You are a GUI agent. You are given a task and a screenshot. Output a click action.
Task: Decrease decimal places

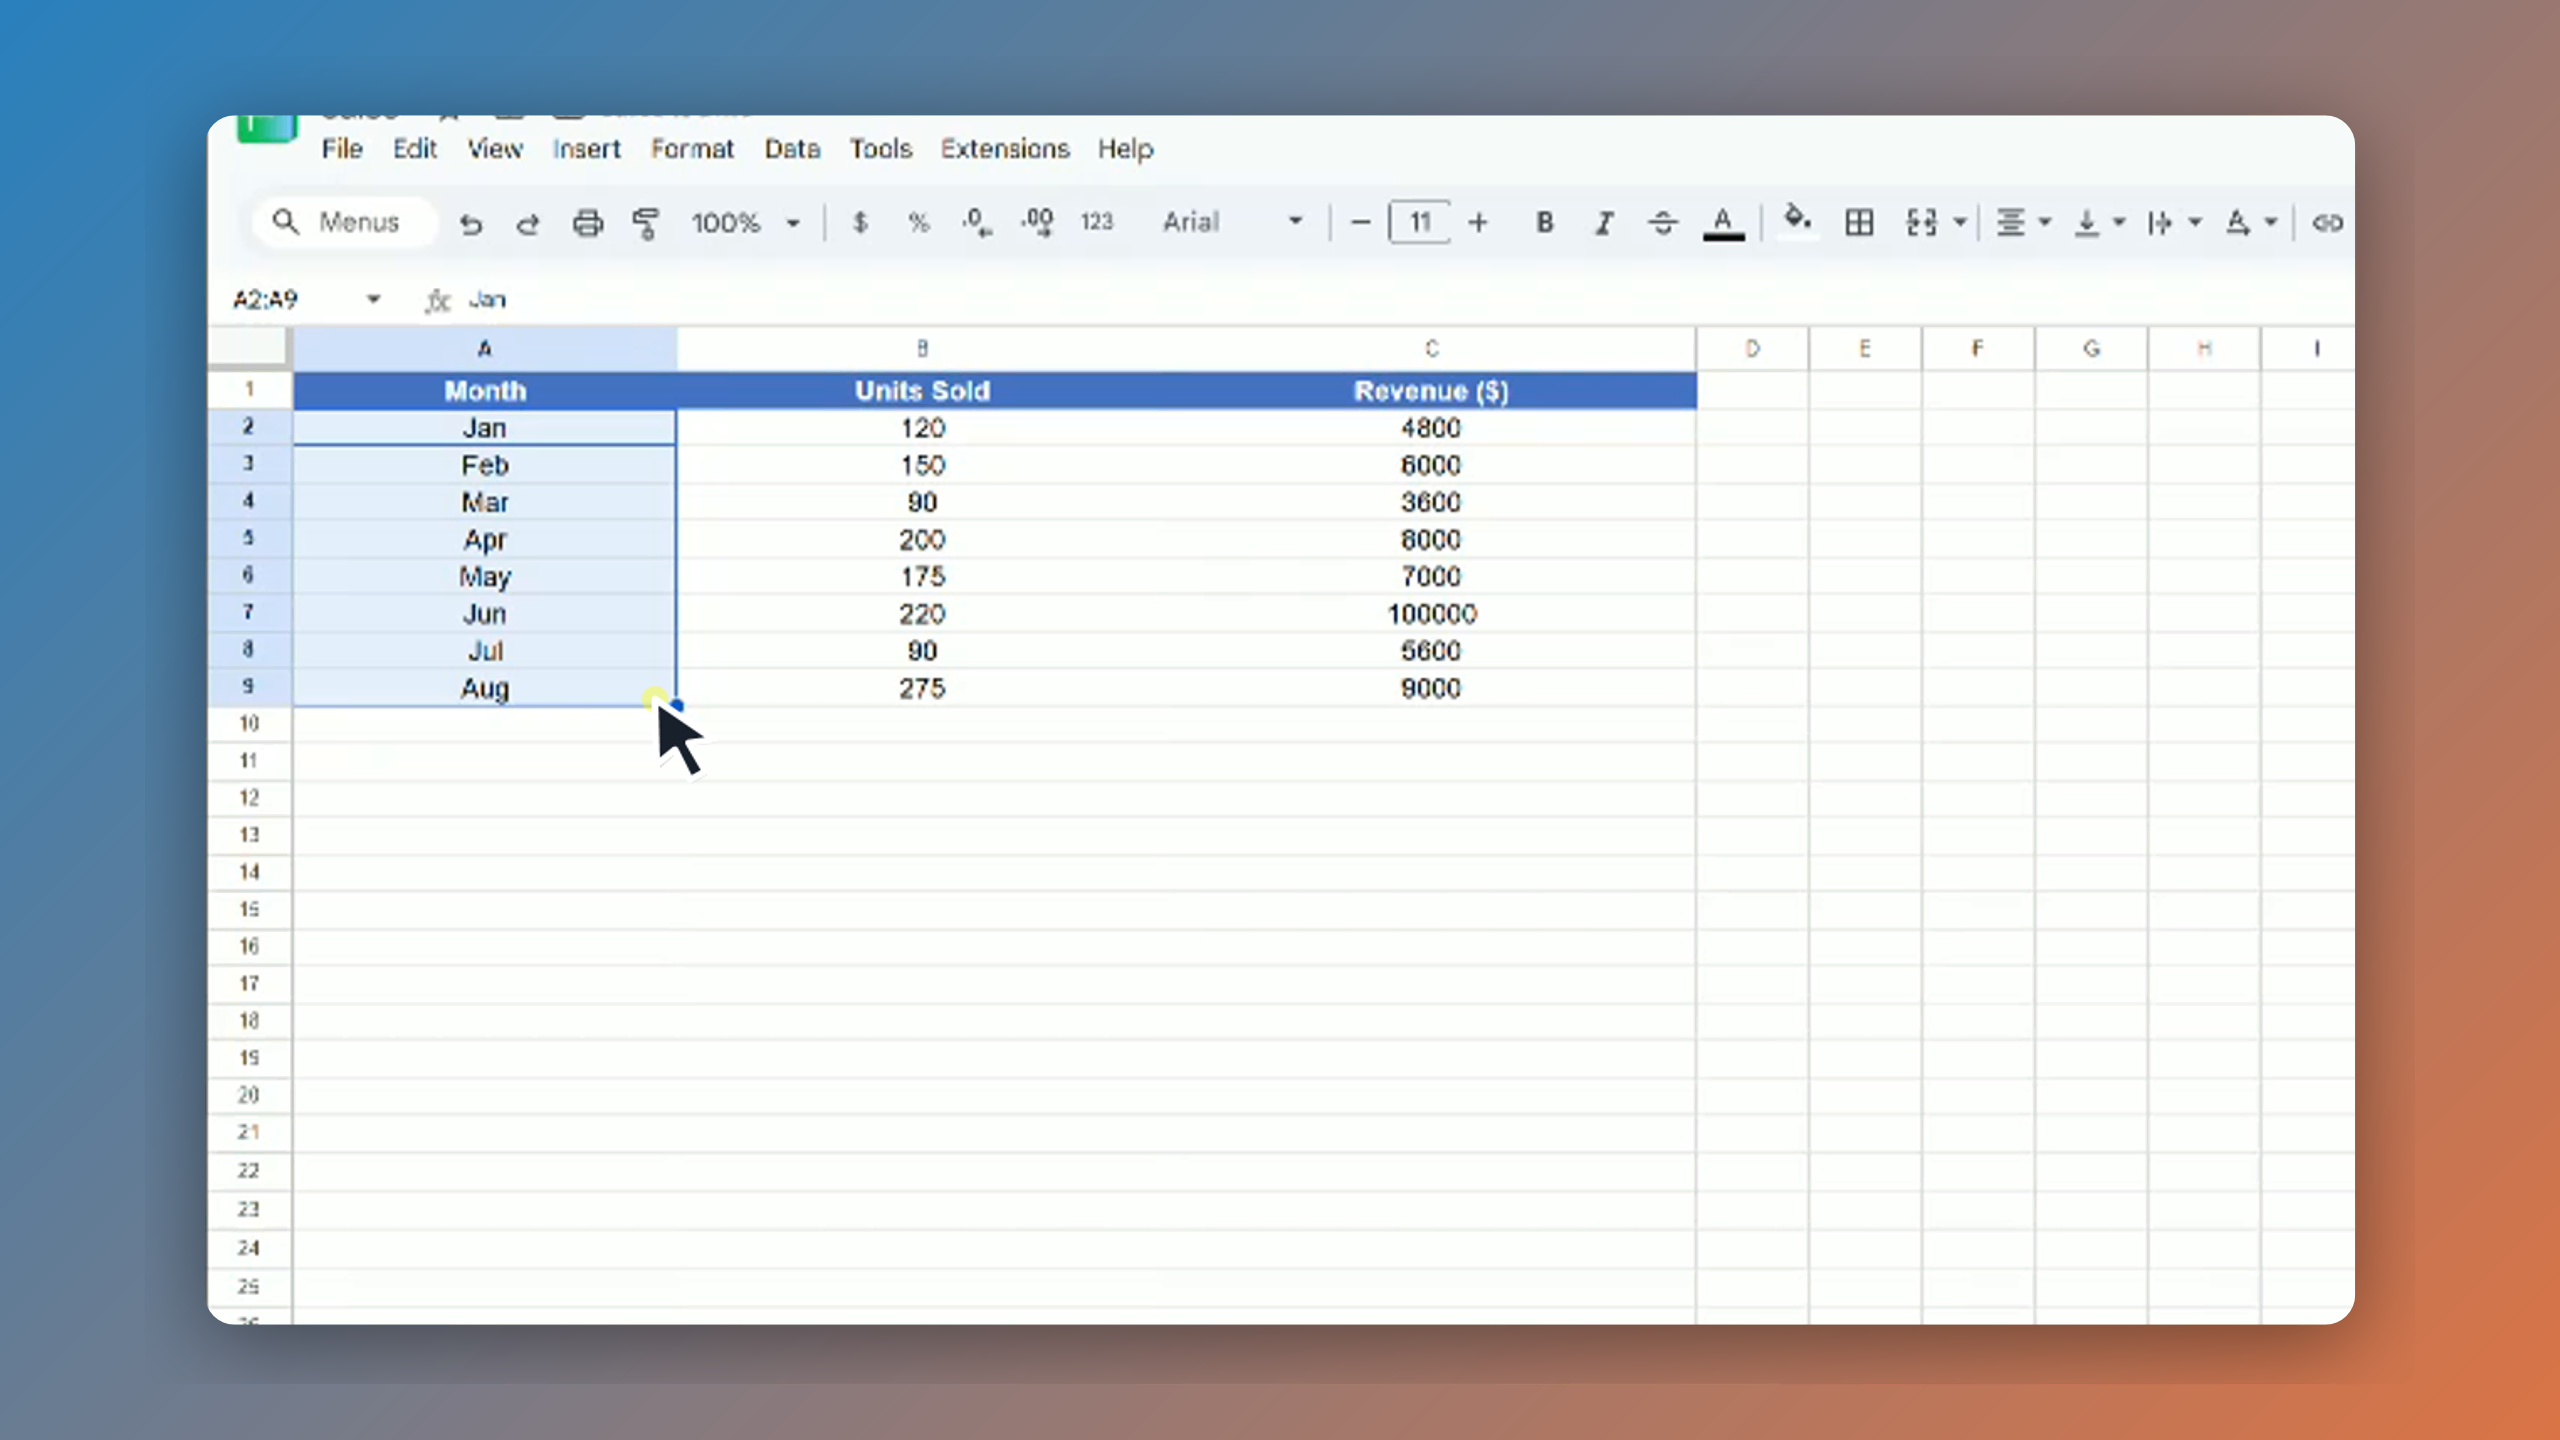click(x=976, y=222)
